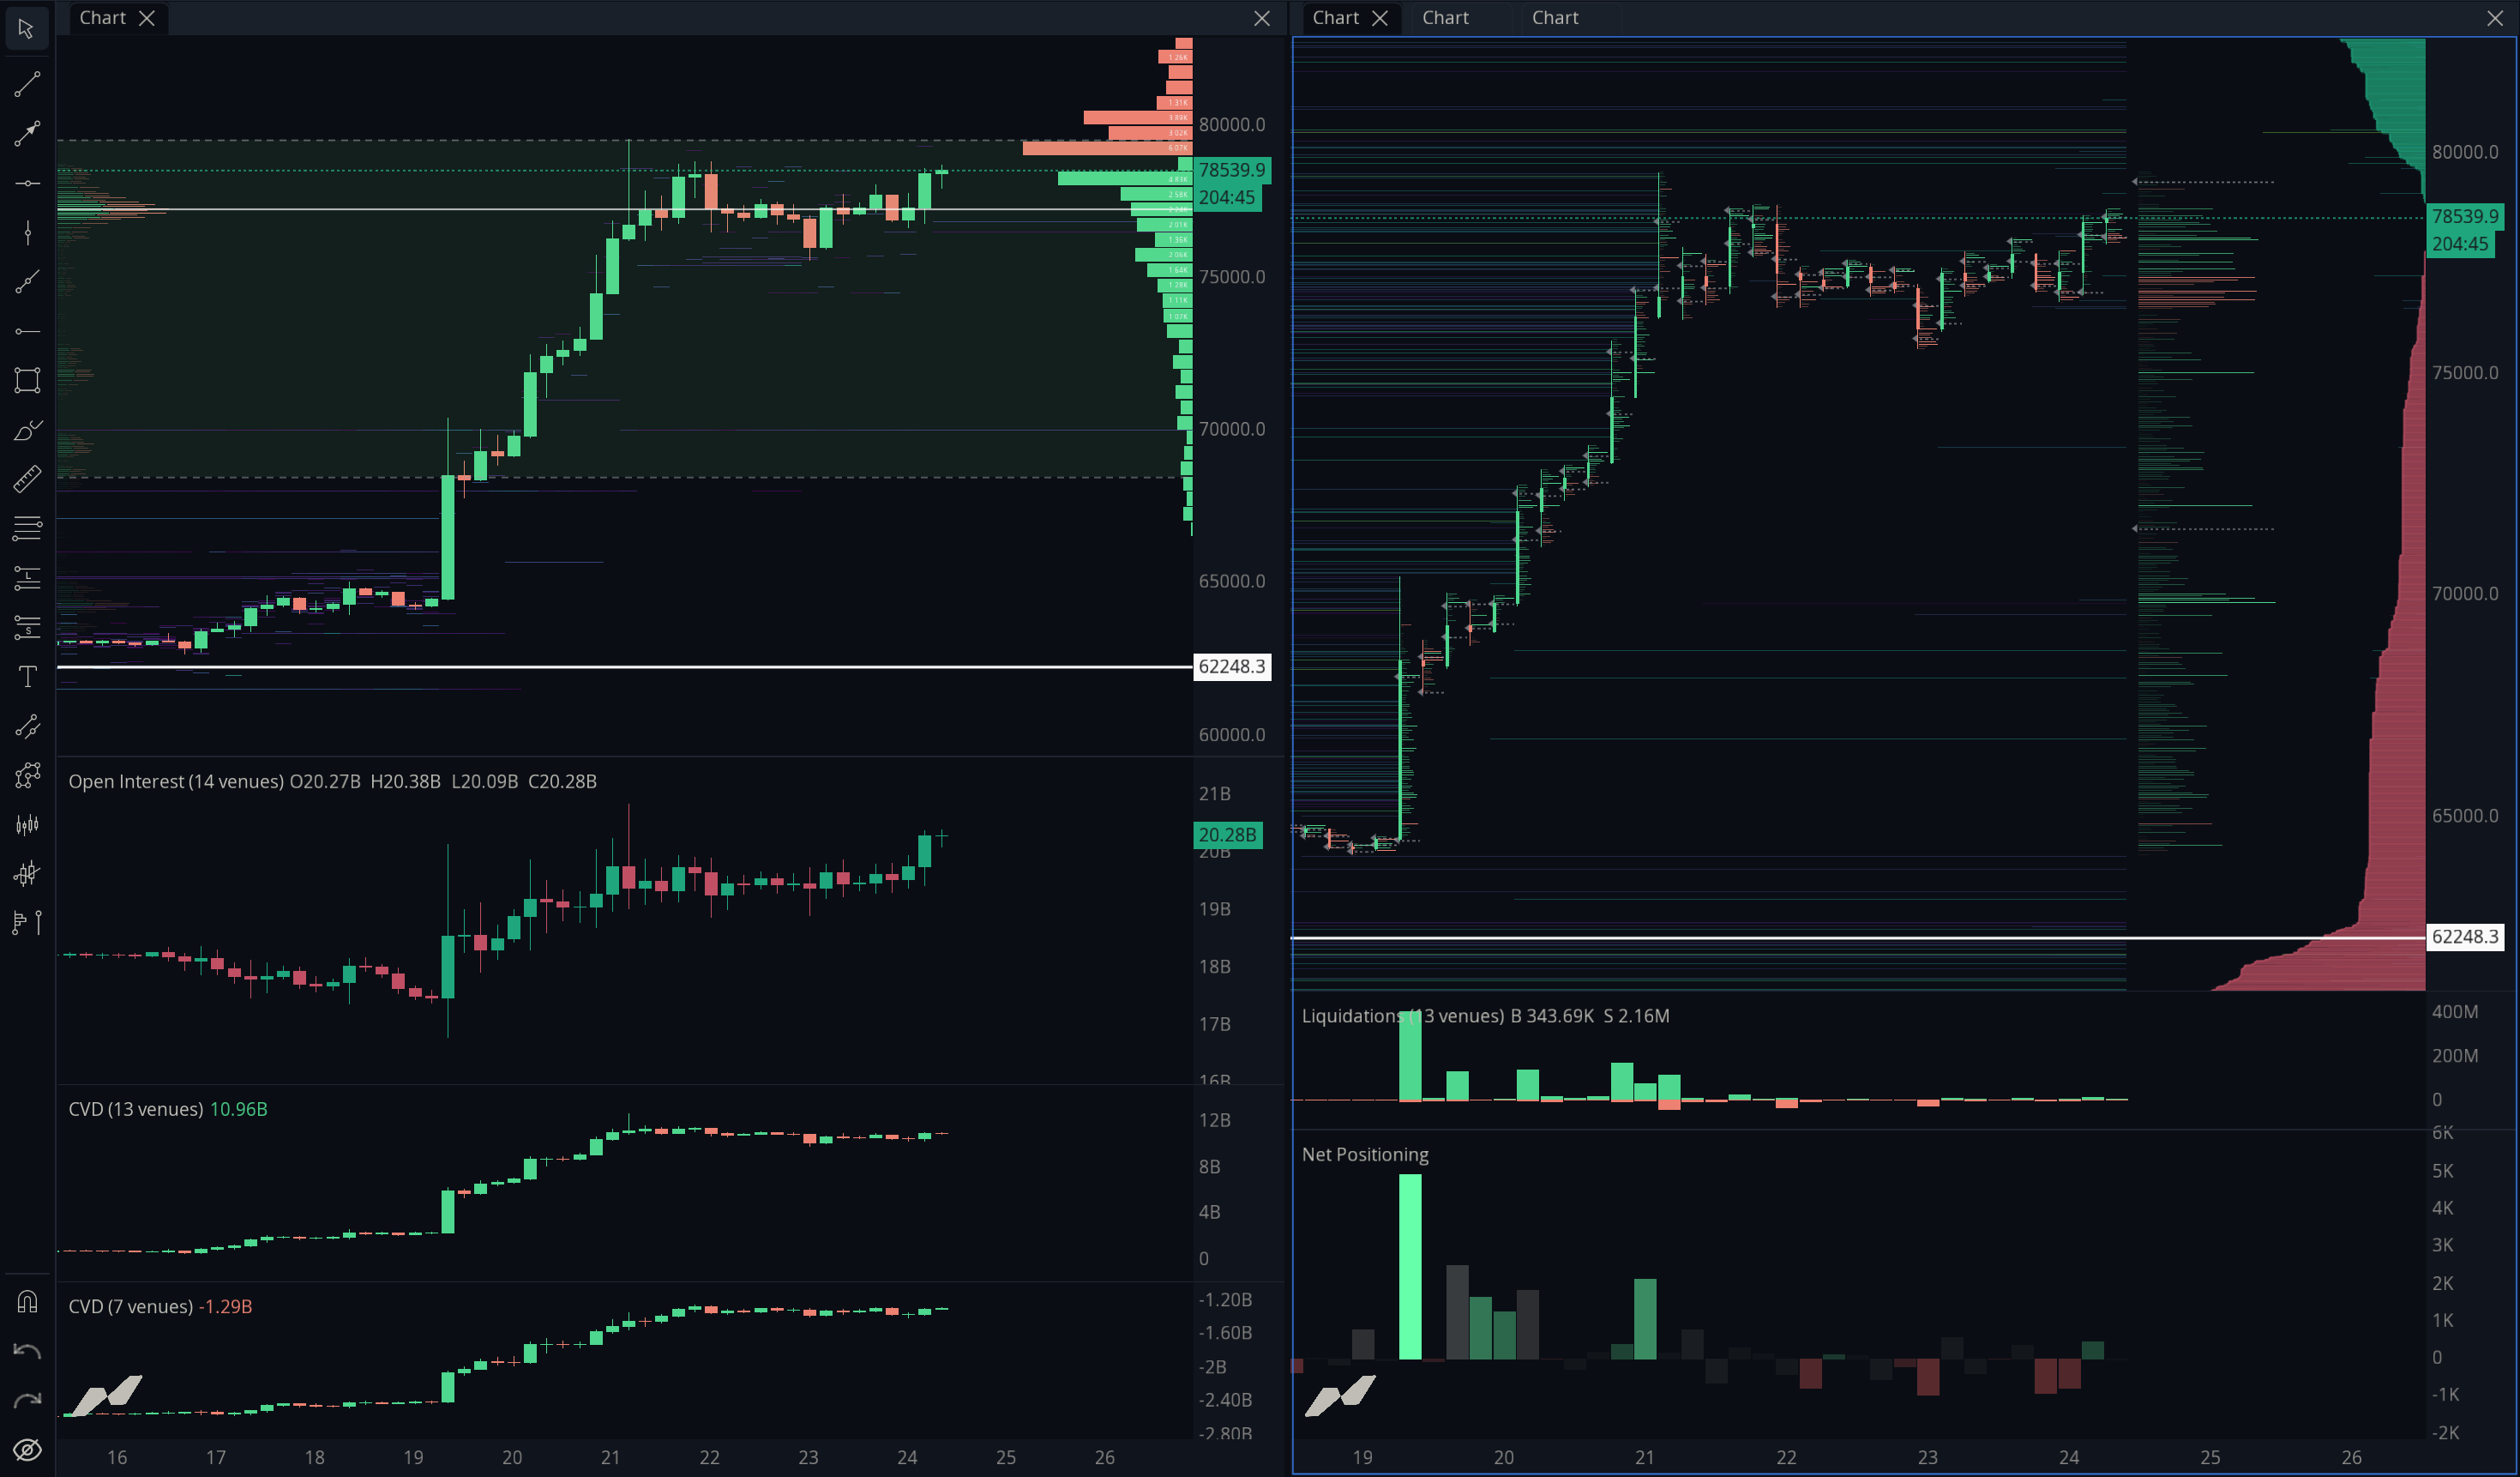Toggle hide all drawings eye icon

[x=27, y=1449]
